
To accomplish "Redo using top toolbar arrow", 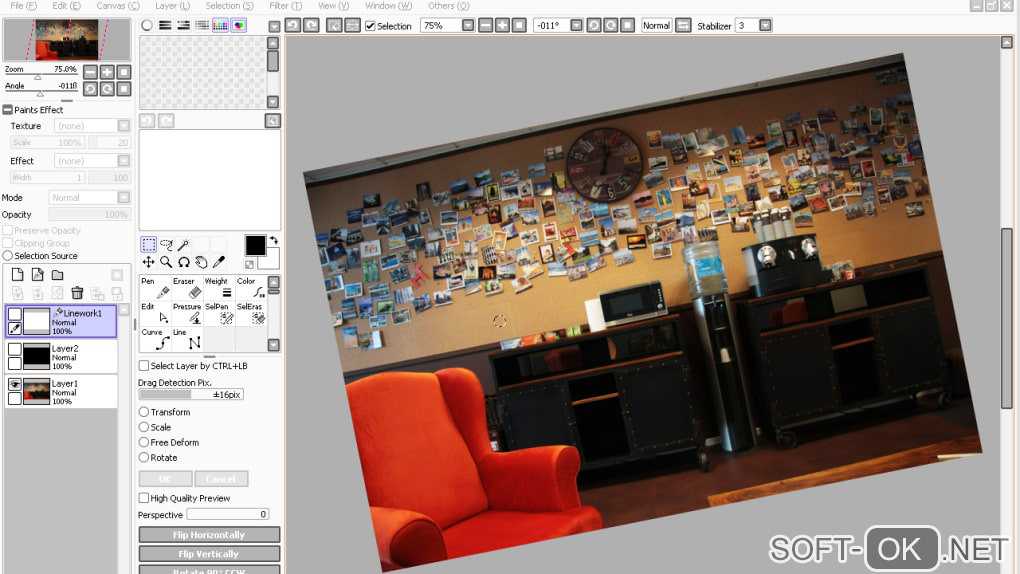I will pyautogui.click(x=312, y=25).
